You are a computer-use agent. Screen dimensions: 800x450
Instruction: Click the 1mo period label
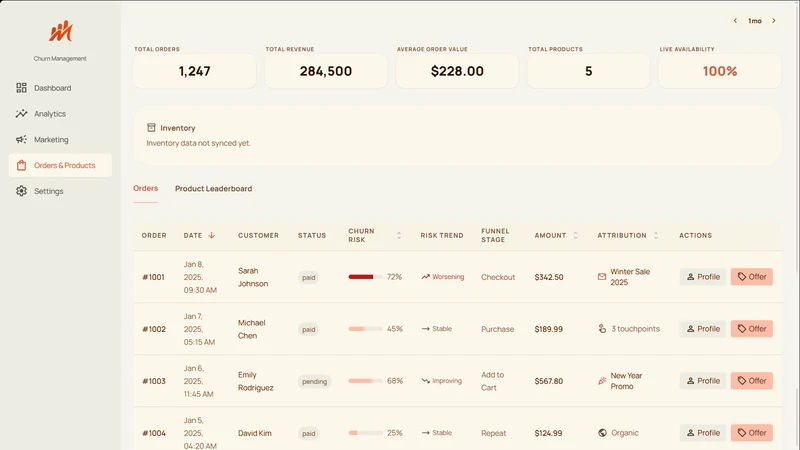(755, 21)
